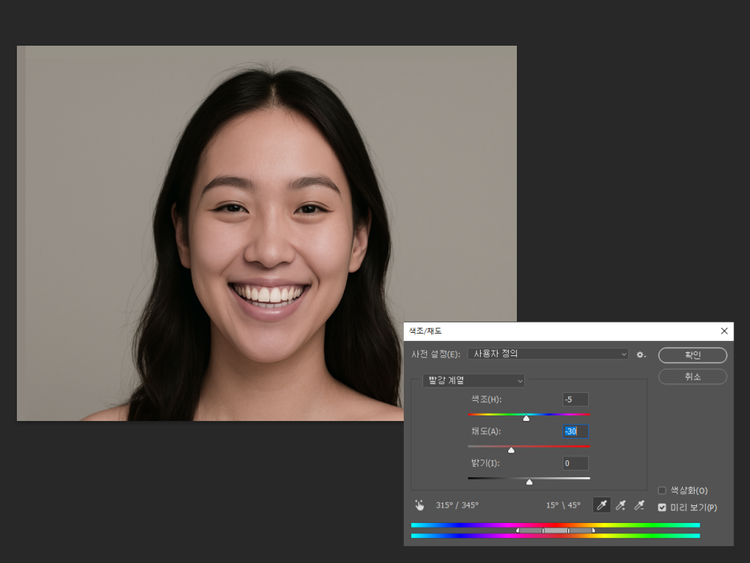
Task: Enable the 색상화 checkbox
Action: pos(662,490)
